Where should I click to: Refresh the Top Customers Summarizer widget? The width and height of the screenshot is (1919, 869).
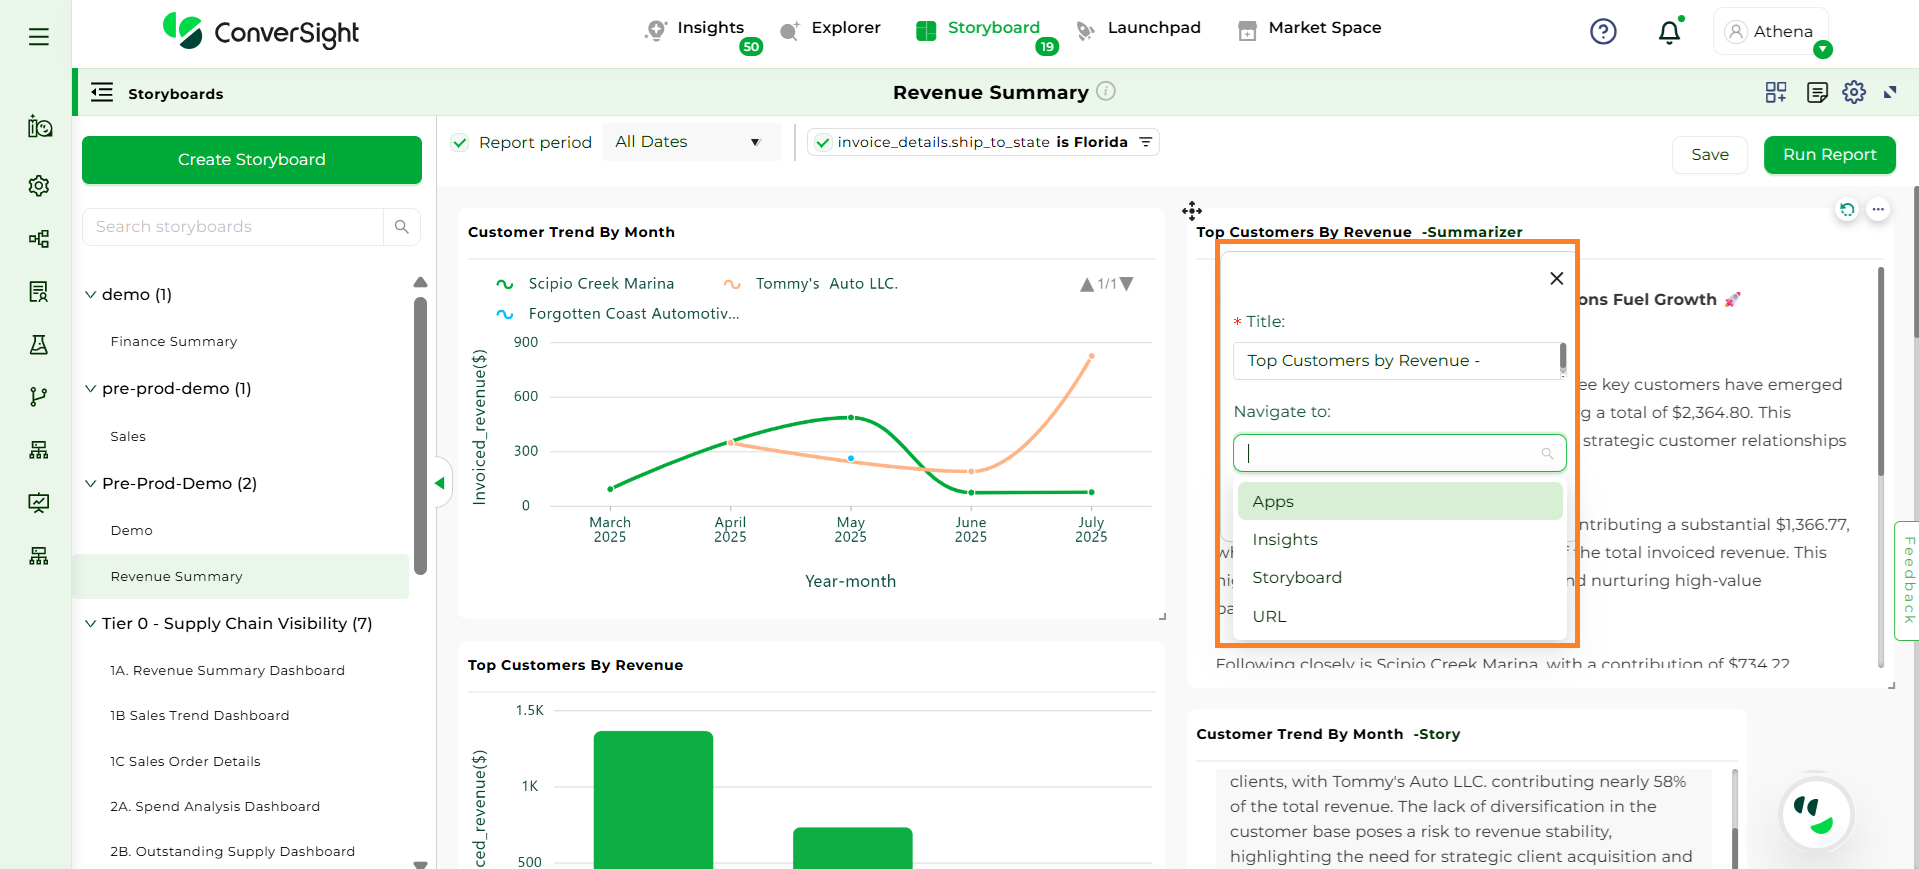tap(1847, 210)
